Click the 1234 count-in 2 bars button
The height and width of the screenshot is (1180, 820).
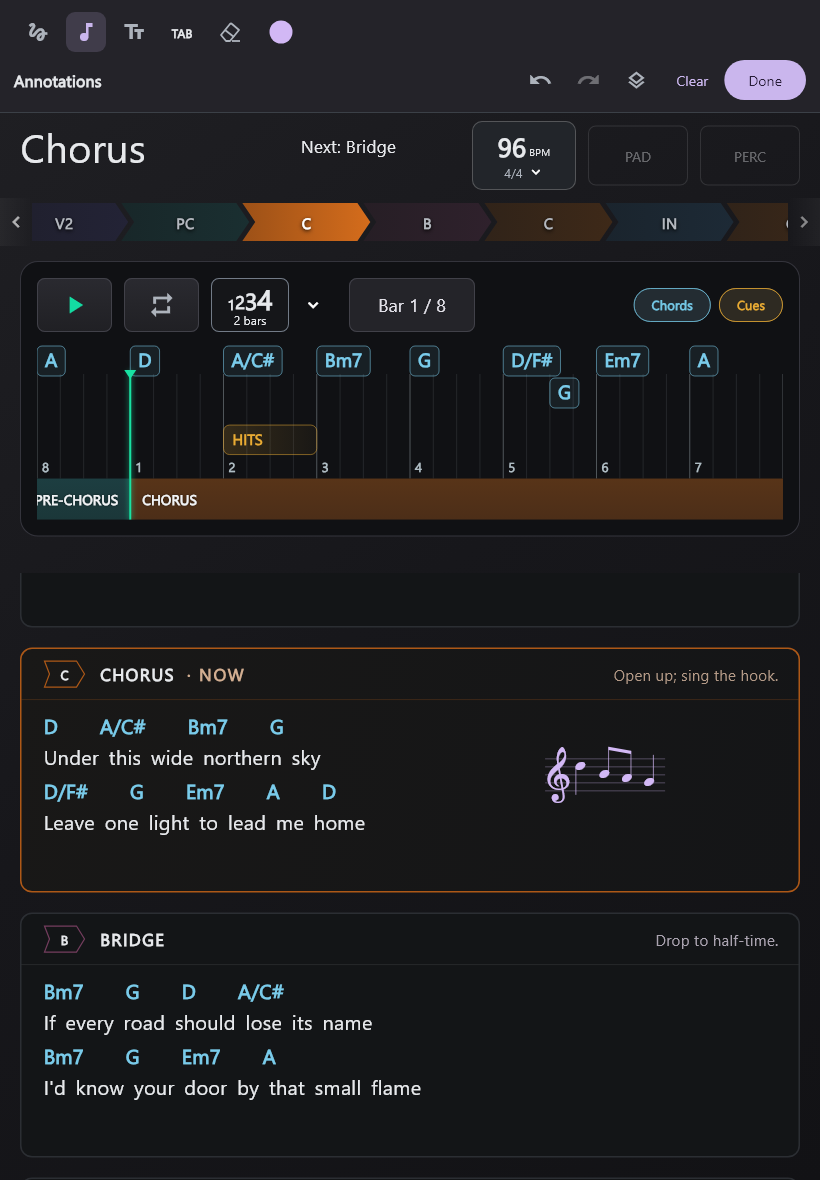pos(250,305)
